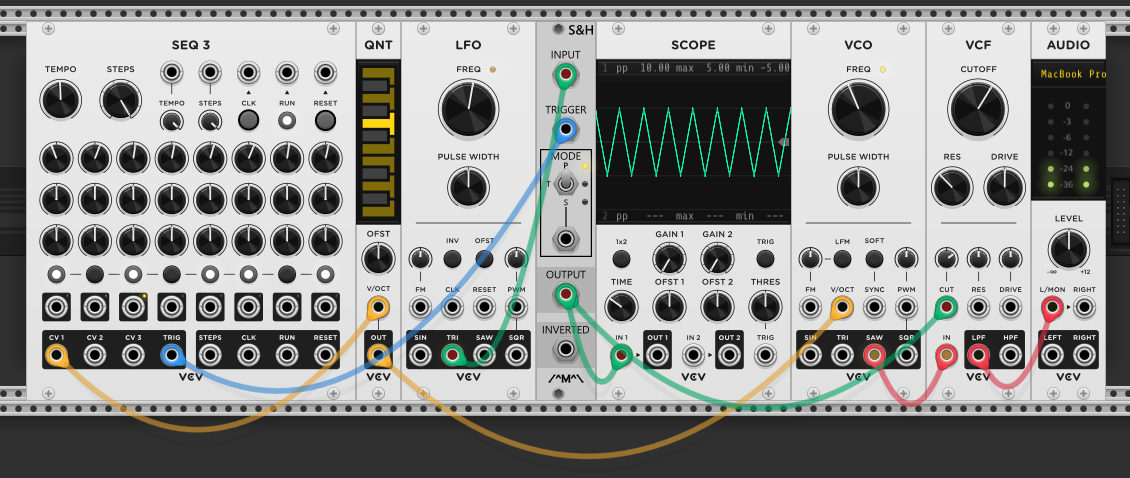
Task: Click the SCOPE IN 1 jack
Action: [620, 355]
